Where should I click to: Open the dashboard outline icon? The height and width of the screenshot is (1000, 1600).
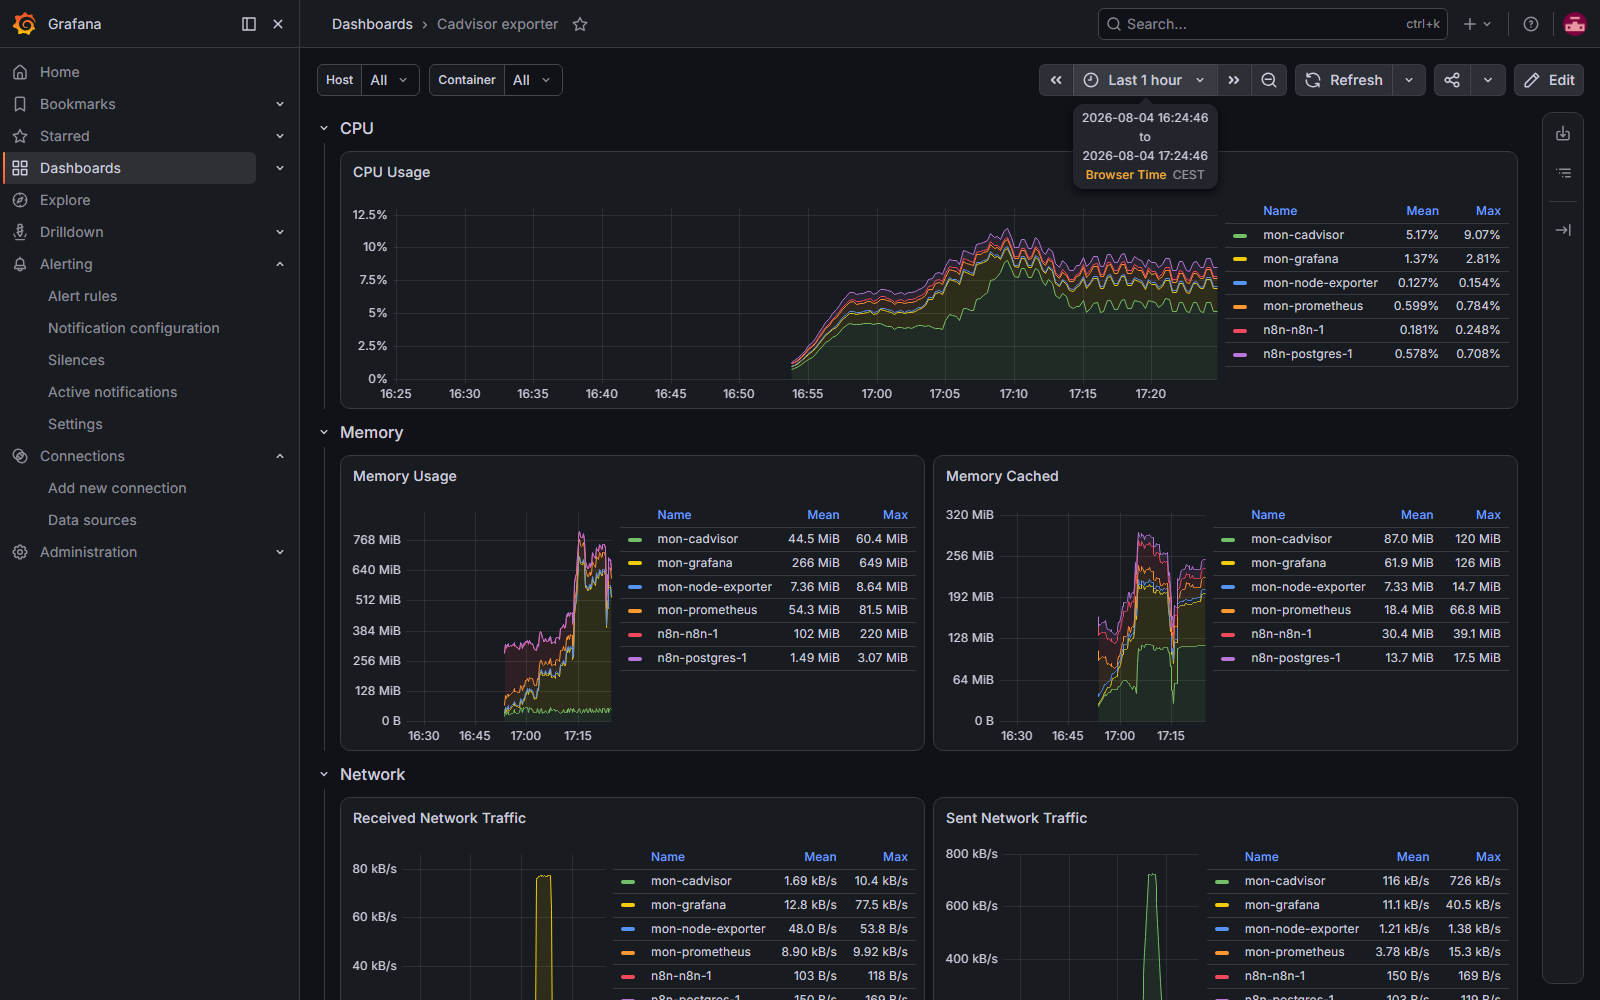[x=1563, y=173]
